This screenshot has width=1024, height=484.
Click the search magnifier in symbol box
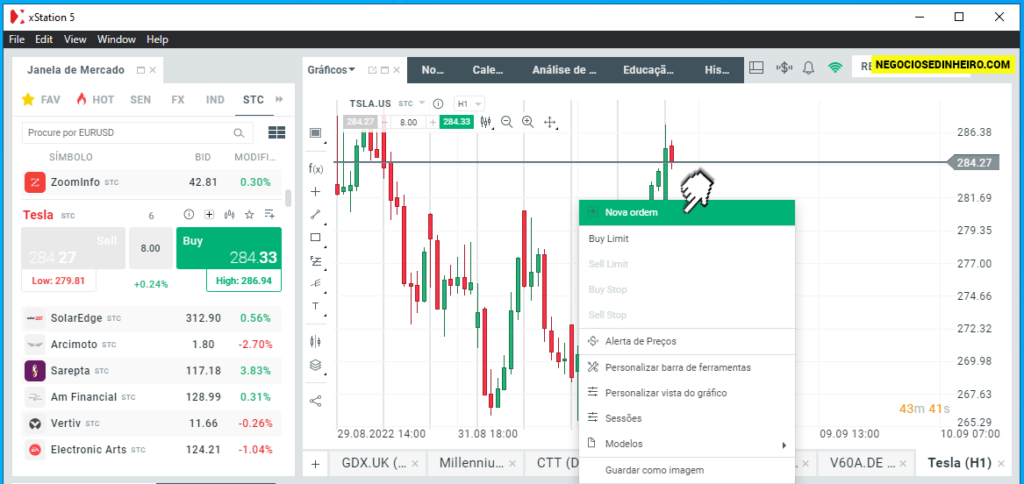tap(239, 133)
